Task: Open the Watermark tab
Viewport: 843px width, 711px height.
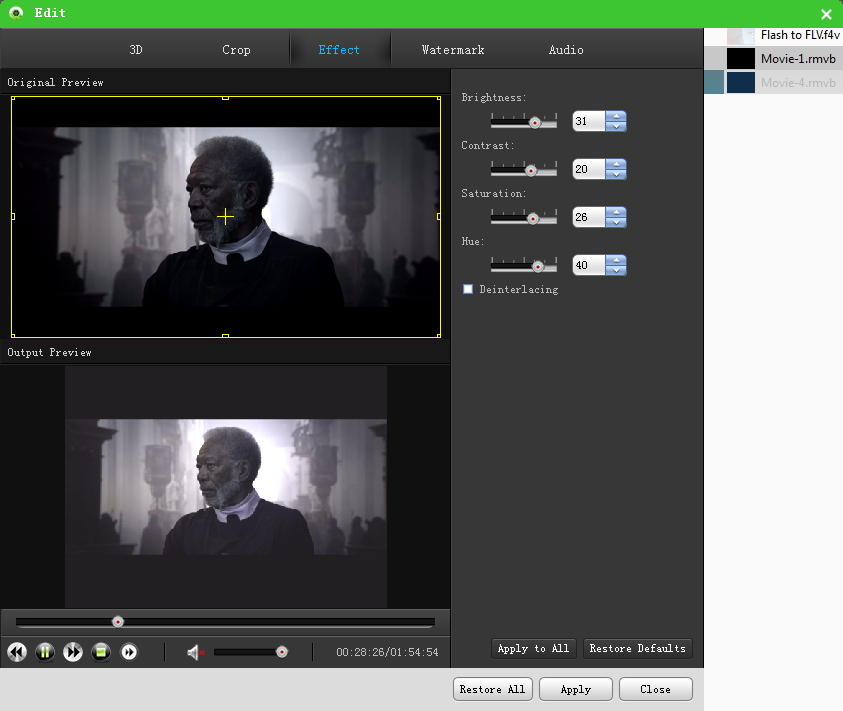Action: (453, 49)
